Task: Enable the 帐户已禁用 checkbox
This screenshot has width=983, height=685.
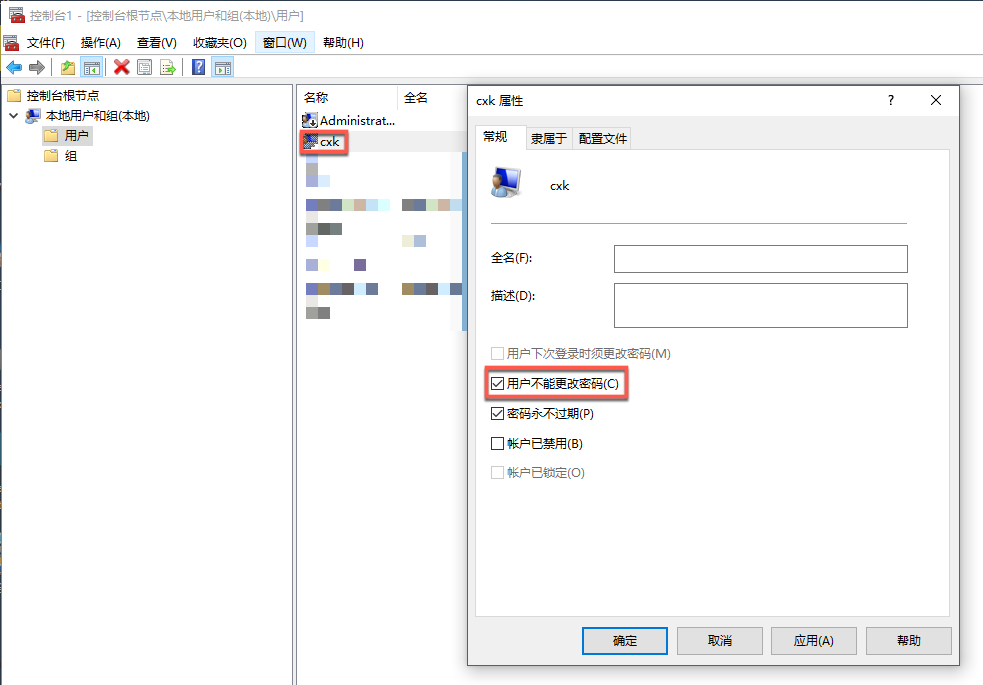Action: pyautogui.click(x=496, y=443)
